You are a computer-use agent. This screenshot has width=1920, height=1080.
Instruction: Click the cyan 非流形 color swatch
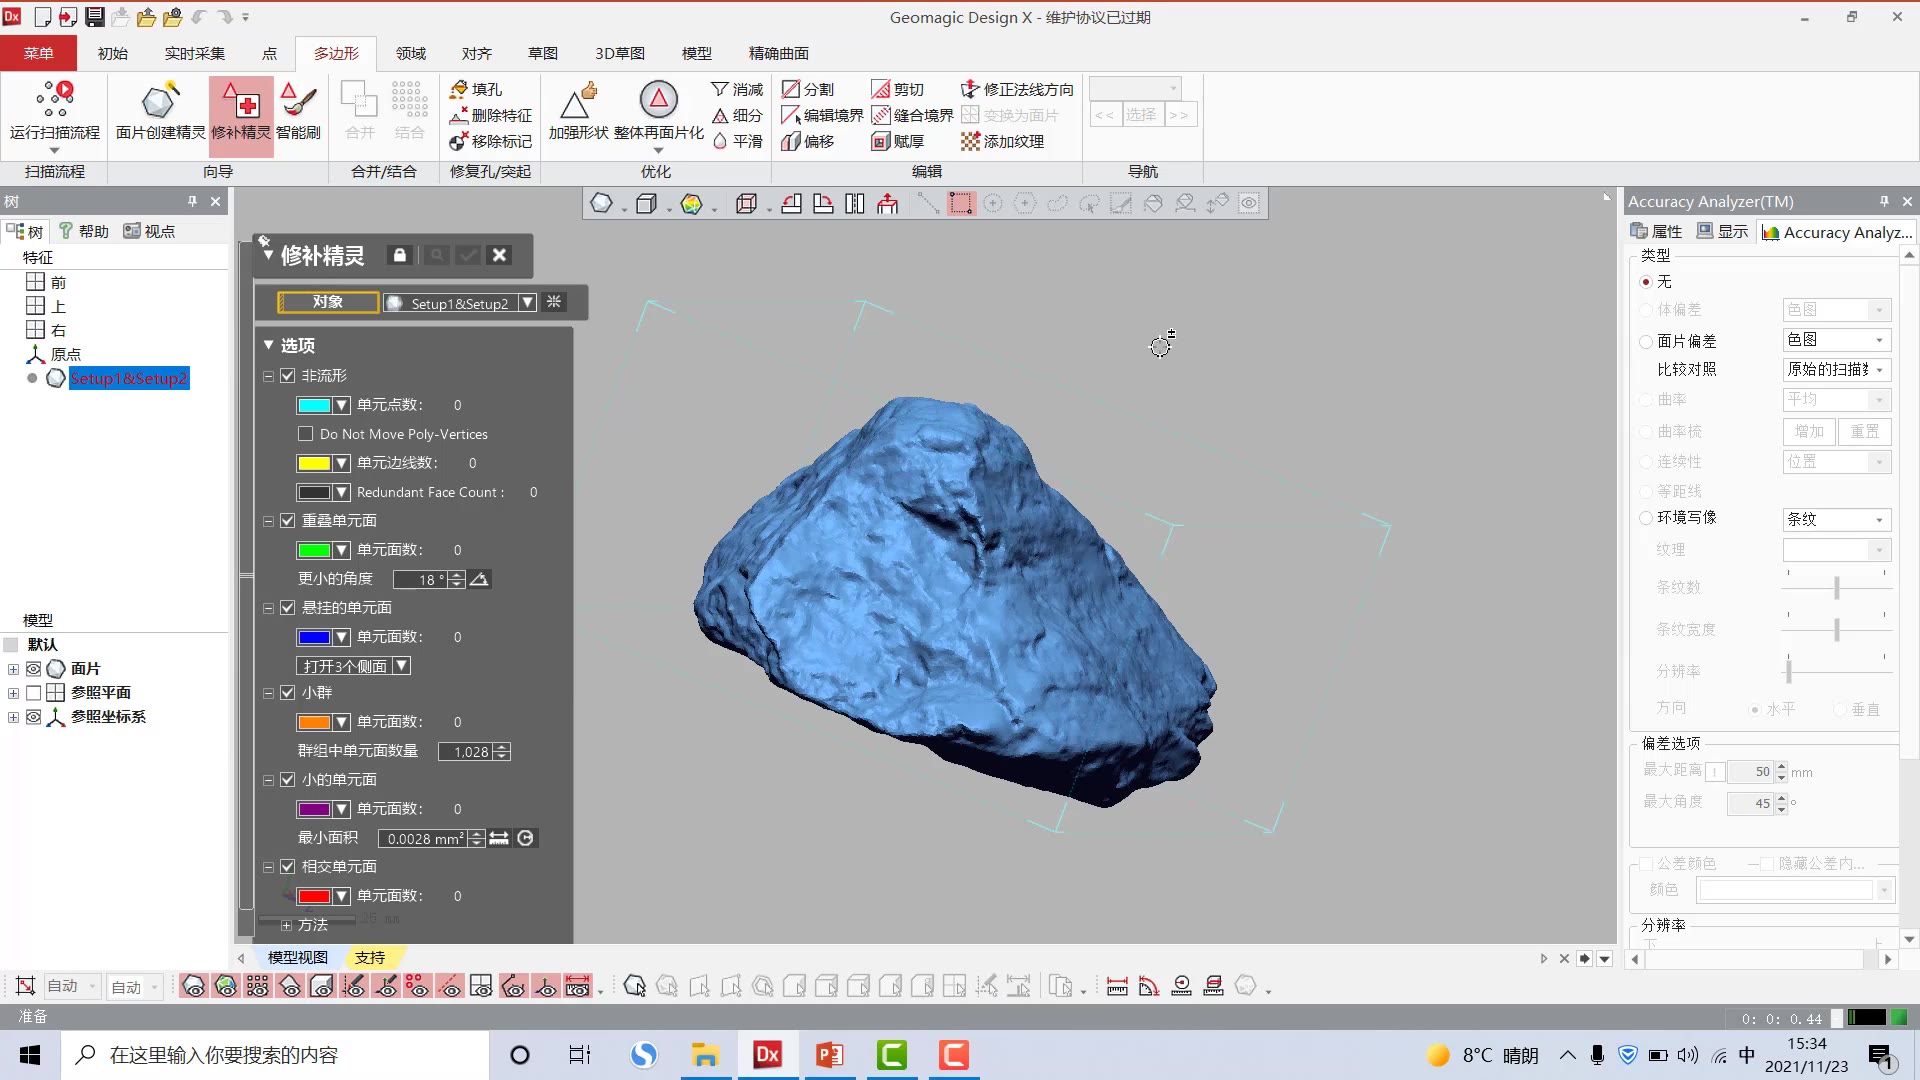tap(314, 405)
